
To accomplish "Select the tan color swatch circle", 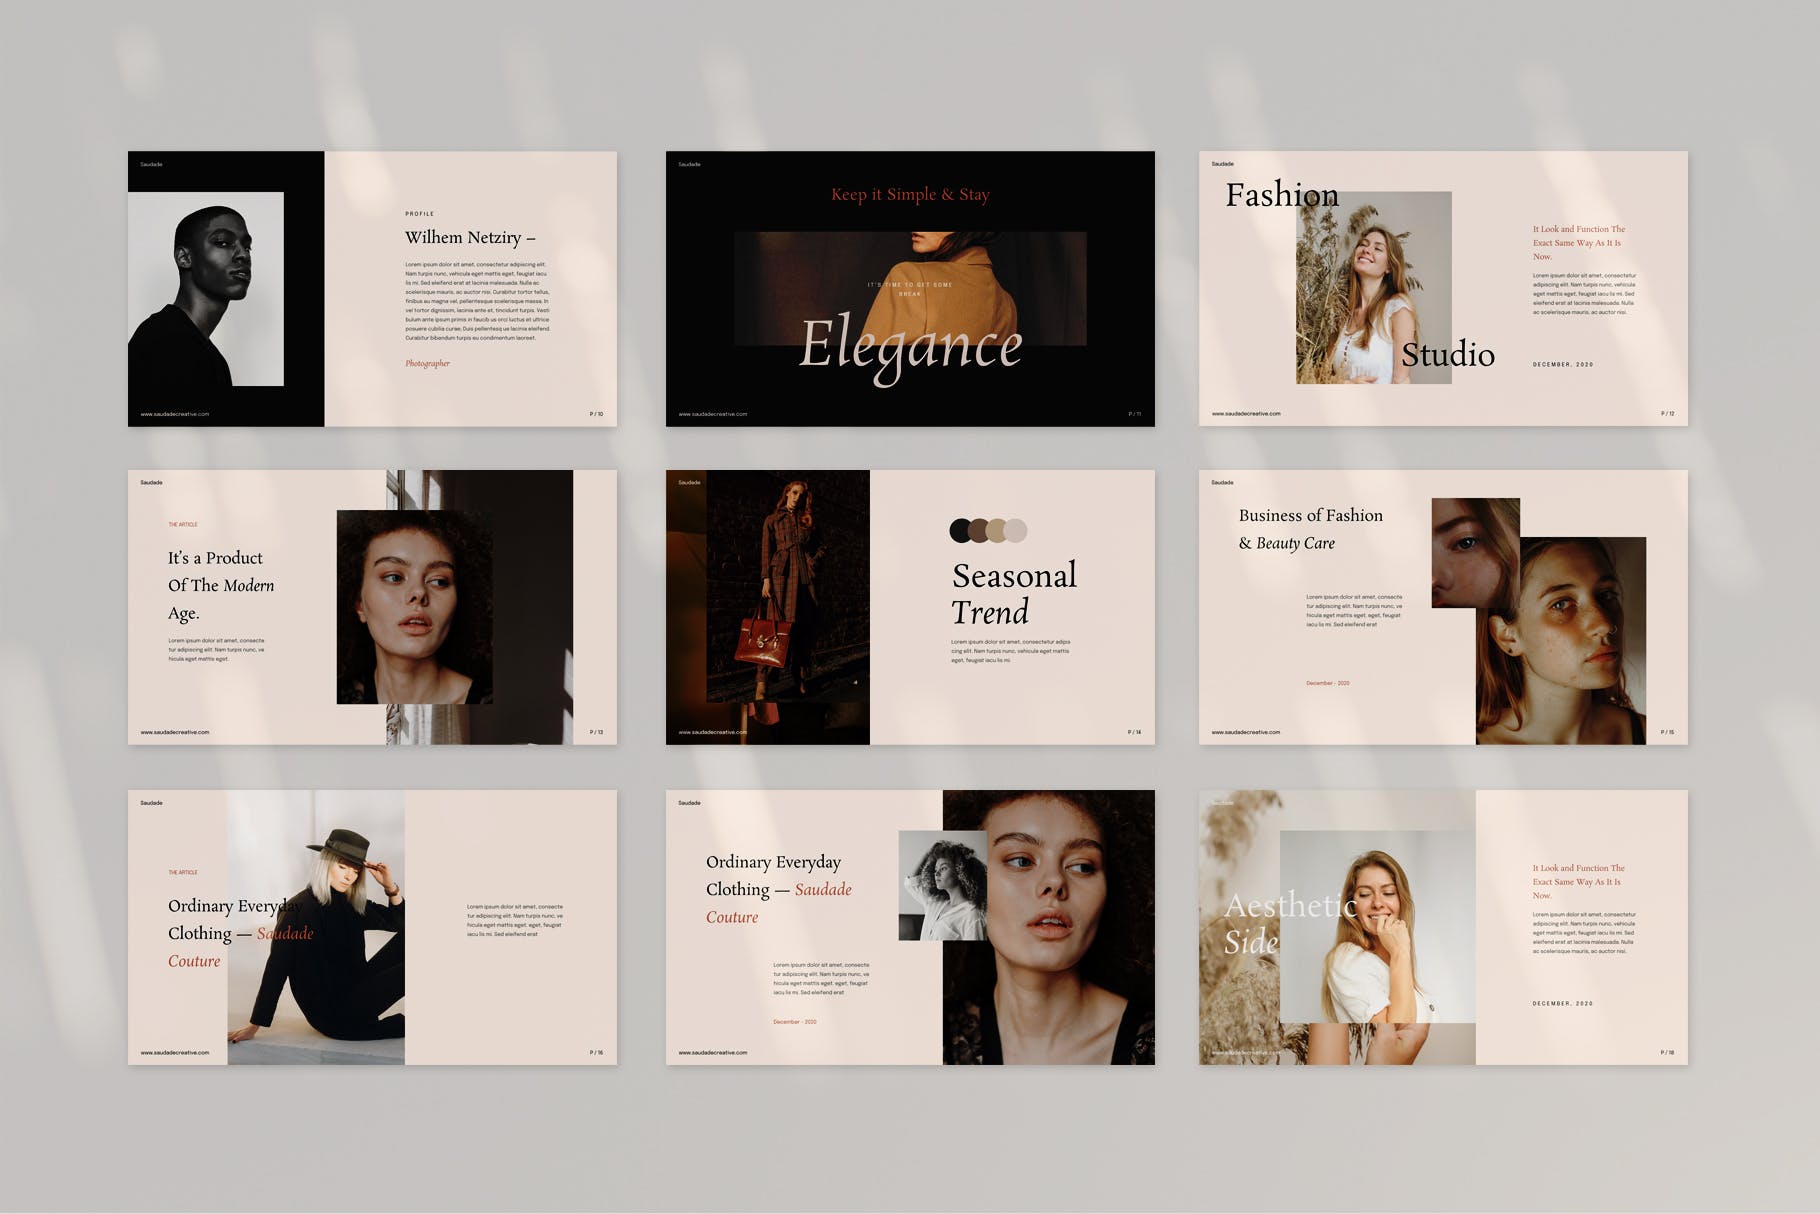I will (x=997, y=530).
